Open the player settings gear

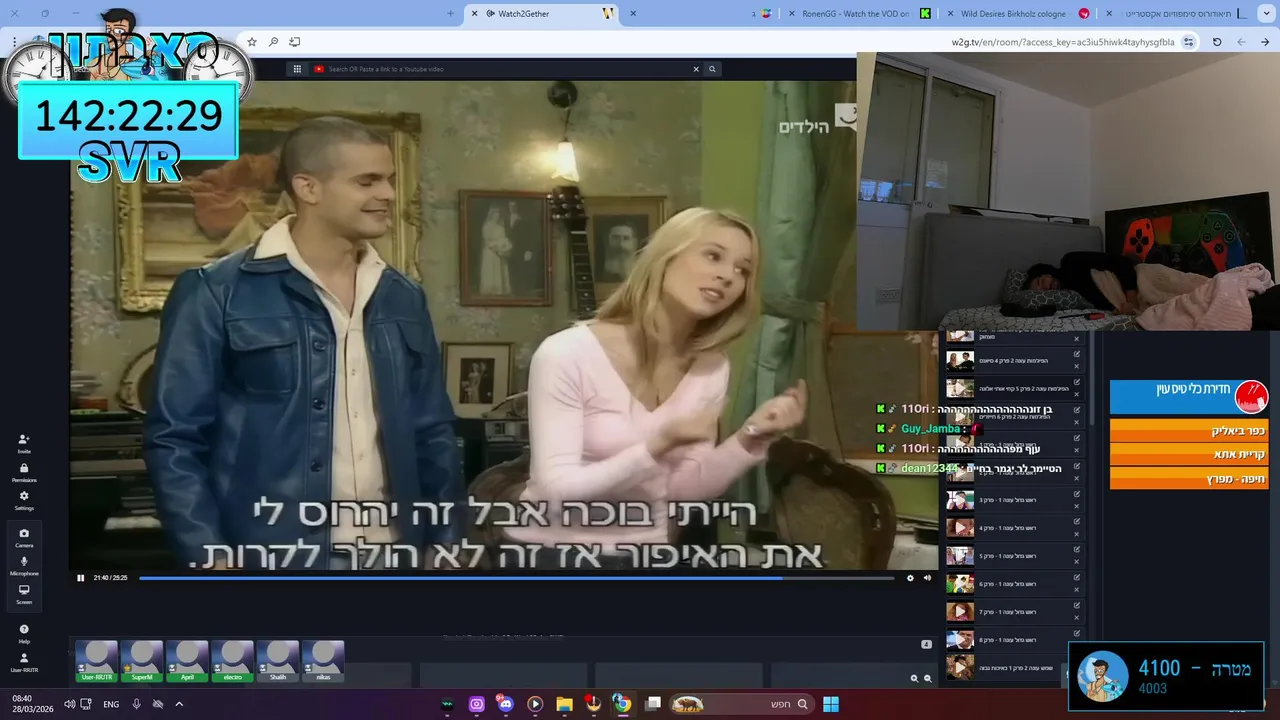pyautogui.click(x=910, y=578)
